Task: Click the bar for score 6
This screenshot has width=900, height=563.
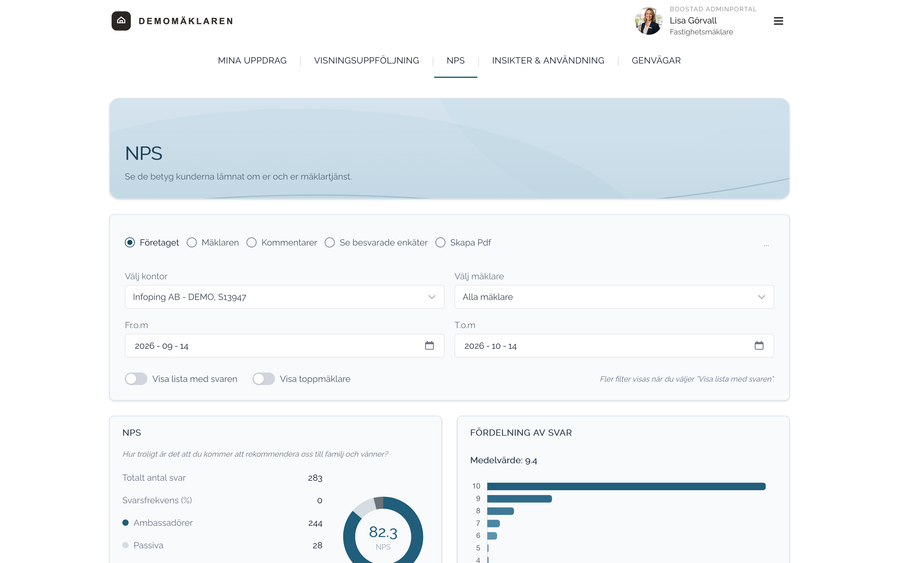Action: pyautogui.click(x=492, y=535)
